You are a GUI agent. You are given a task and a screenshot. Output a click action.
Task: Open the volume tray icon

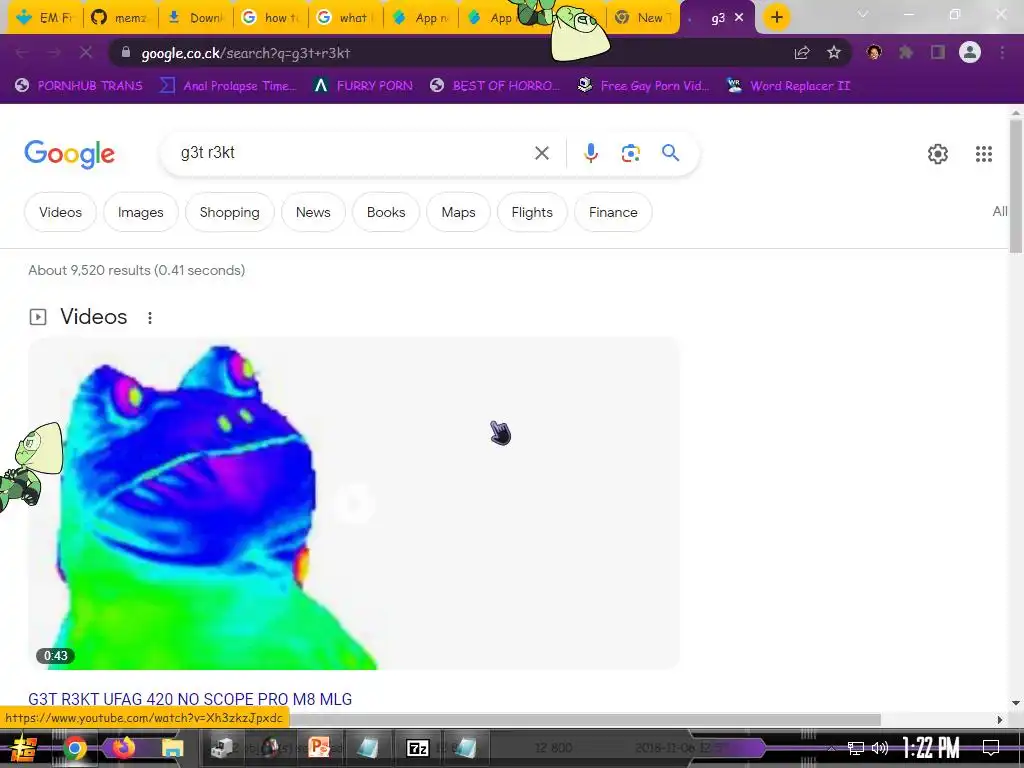click(x=880, y=748)
